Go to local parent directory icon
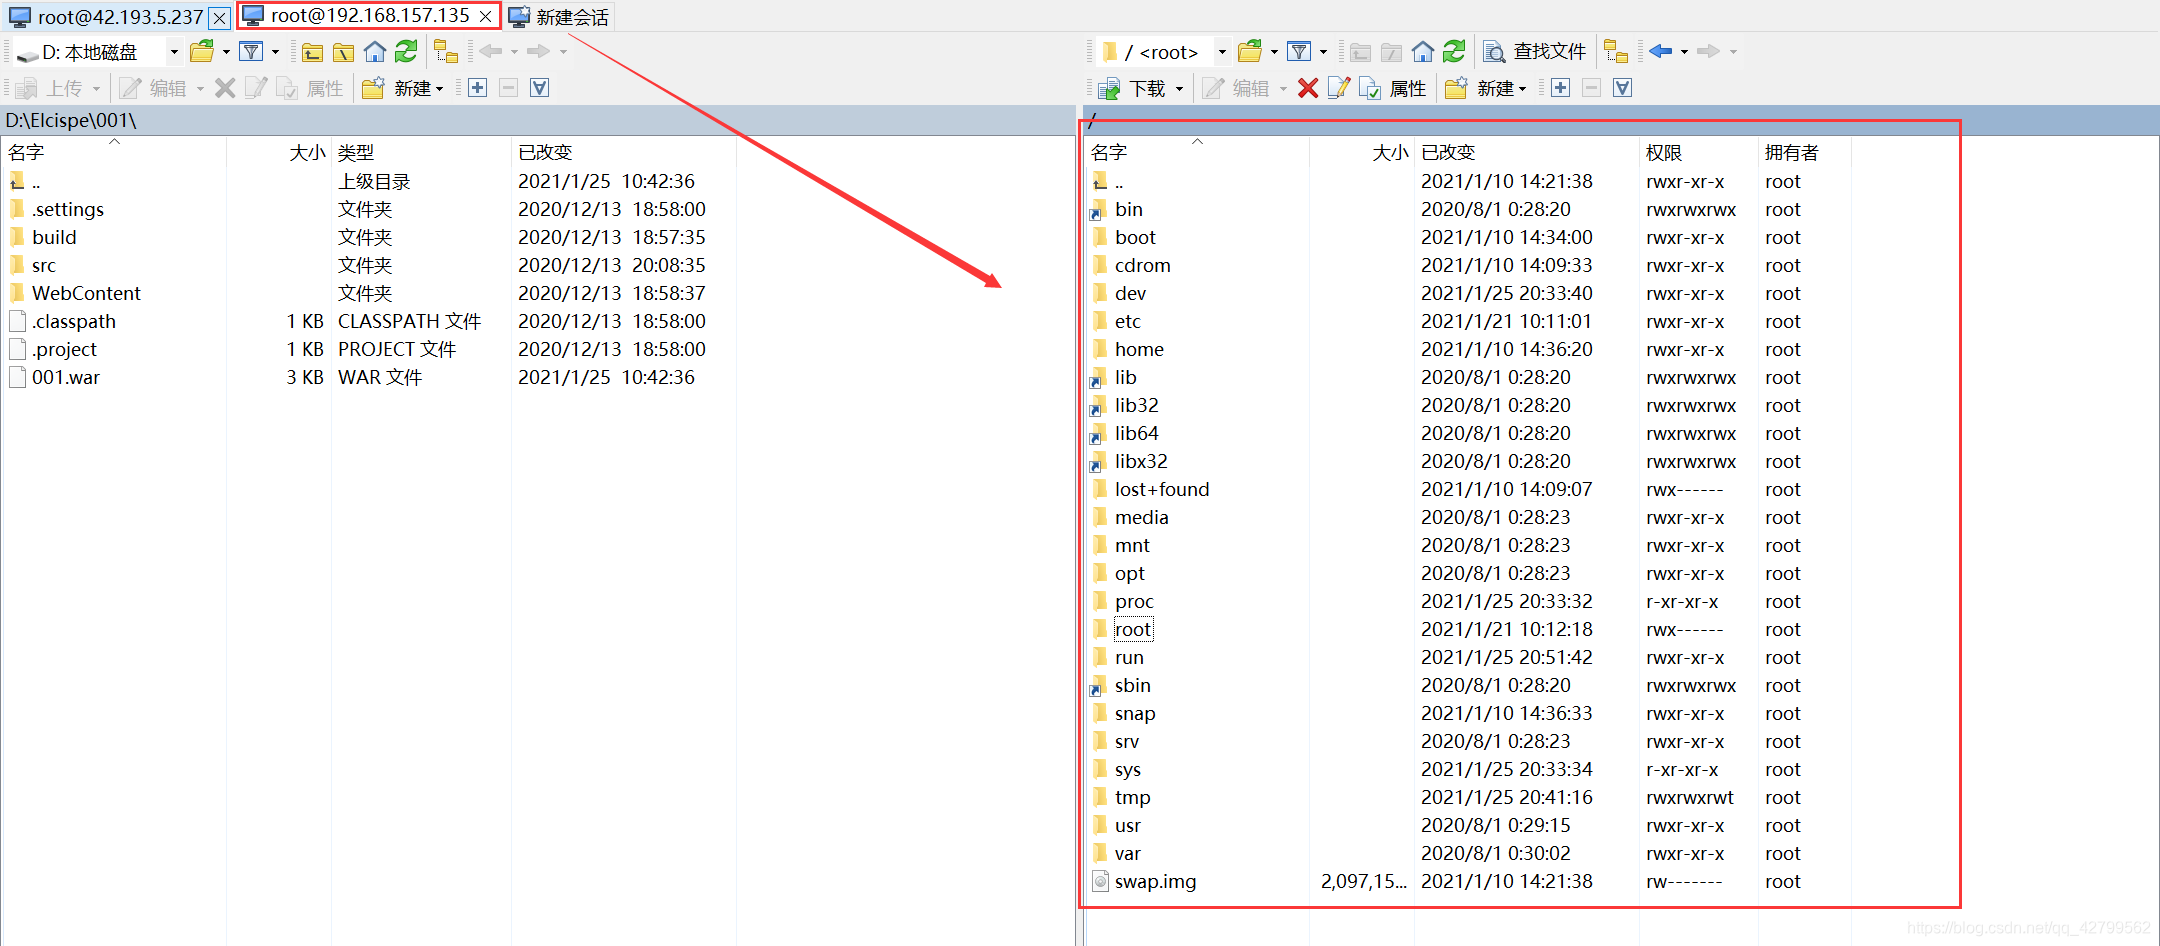 click(x=313, y=52)
